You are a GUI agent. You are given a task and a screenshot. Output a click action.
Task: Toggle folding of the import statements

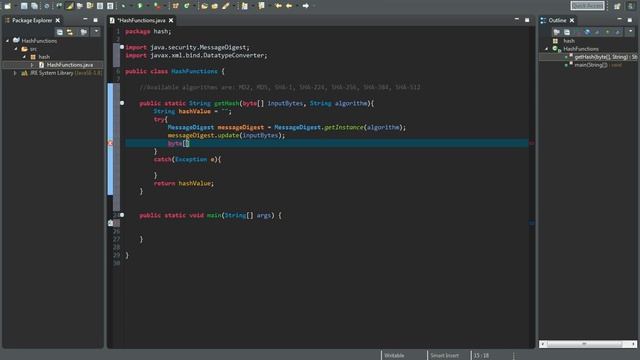[x=122, y=47]
